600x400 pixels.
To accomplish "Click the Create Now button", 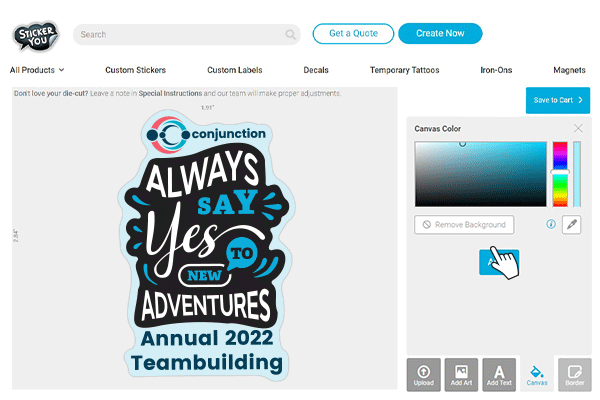I will click(x=440, y=34).
